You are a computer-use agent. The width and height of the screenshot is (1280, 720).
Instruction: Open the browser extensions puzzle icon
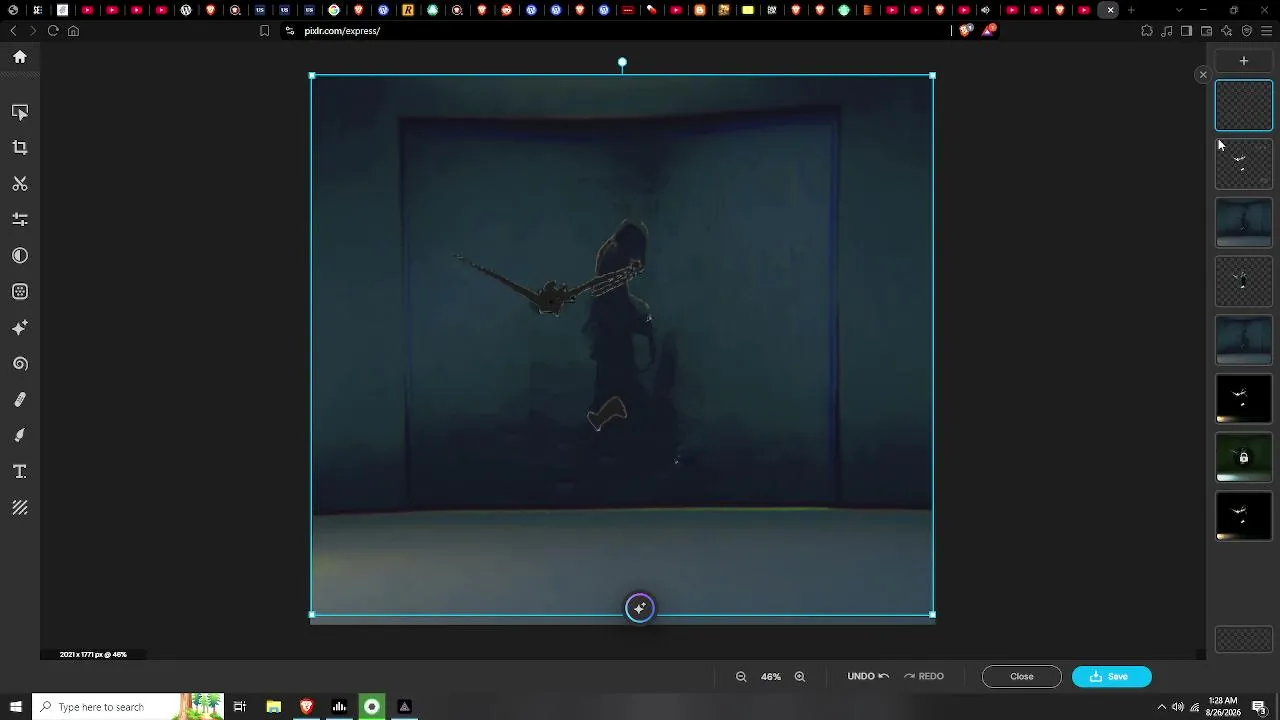pyautogui.click(x=1147, y=31)
